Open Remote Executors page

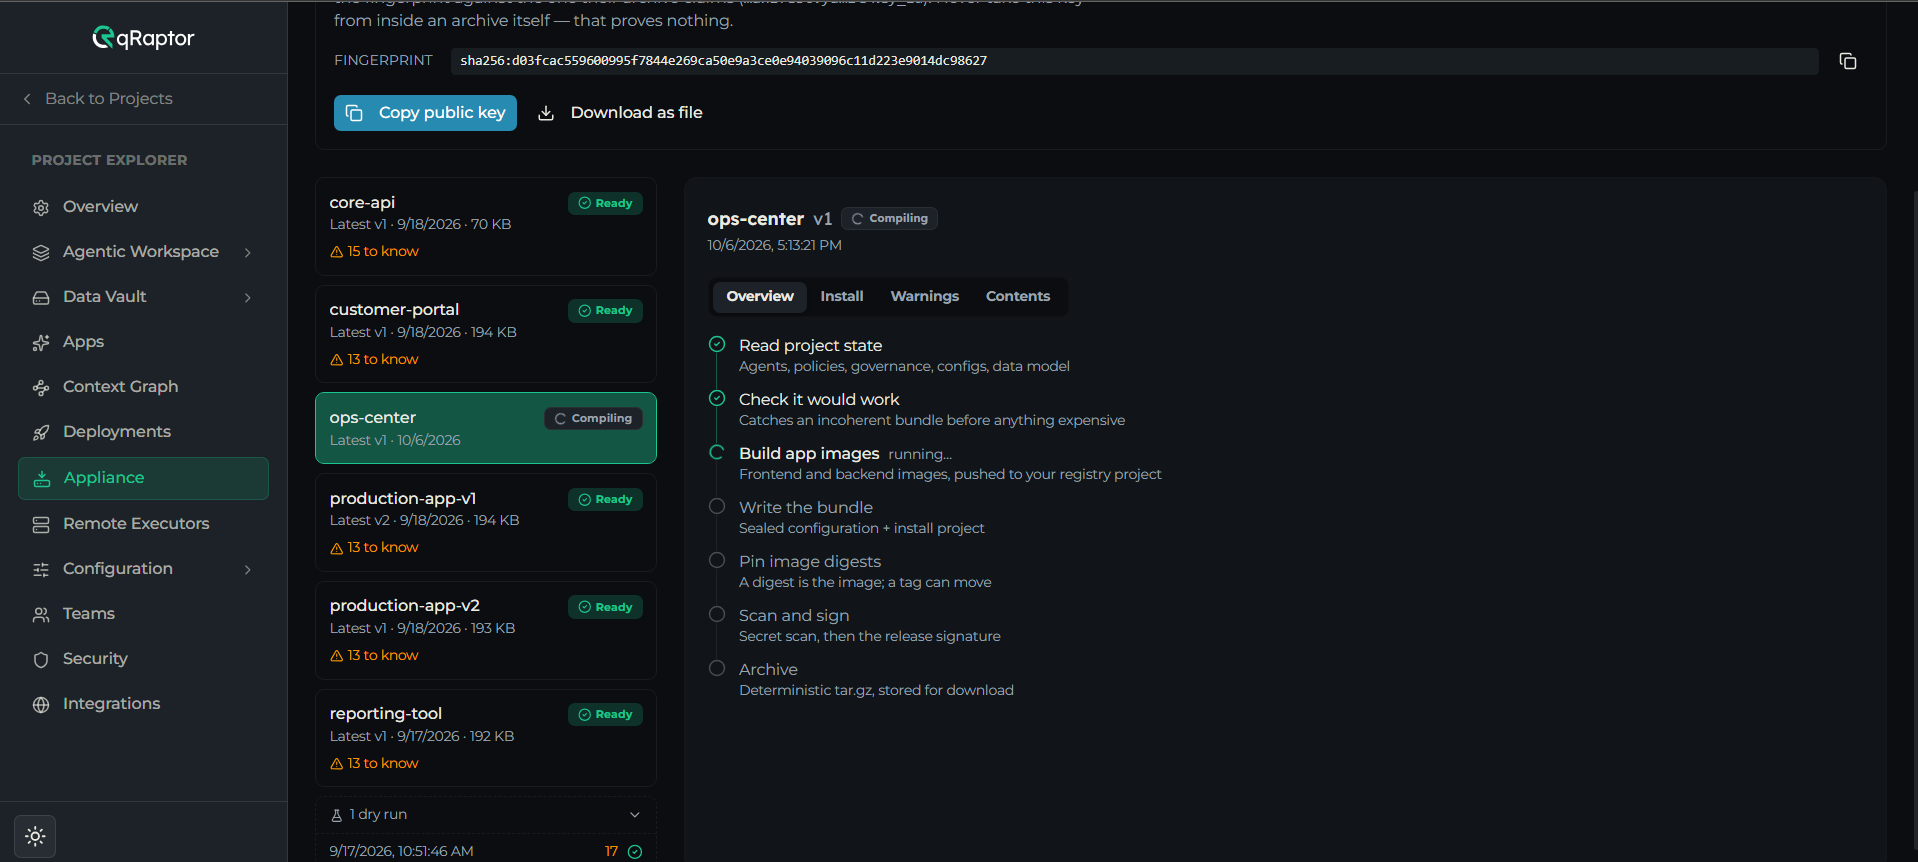(x=143, y=524)
